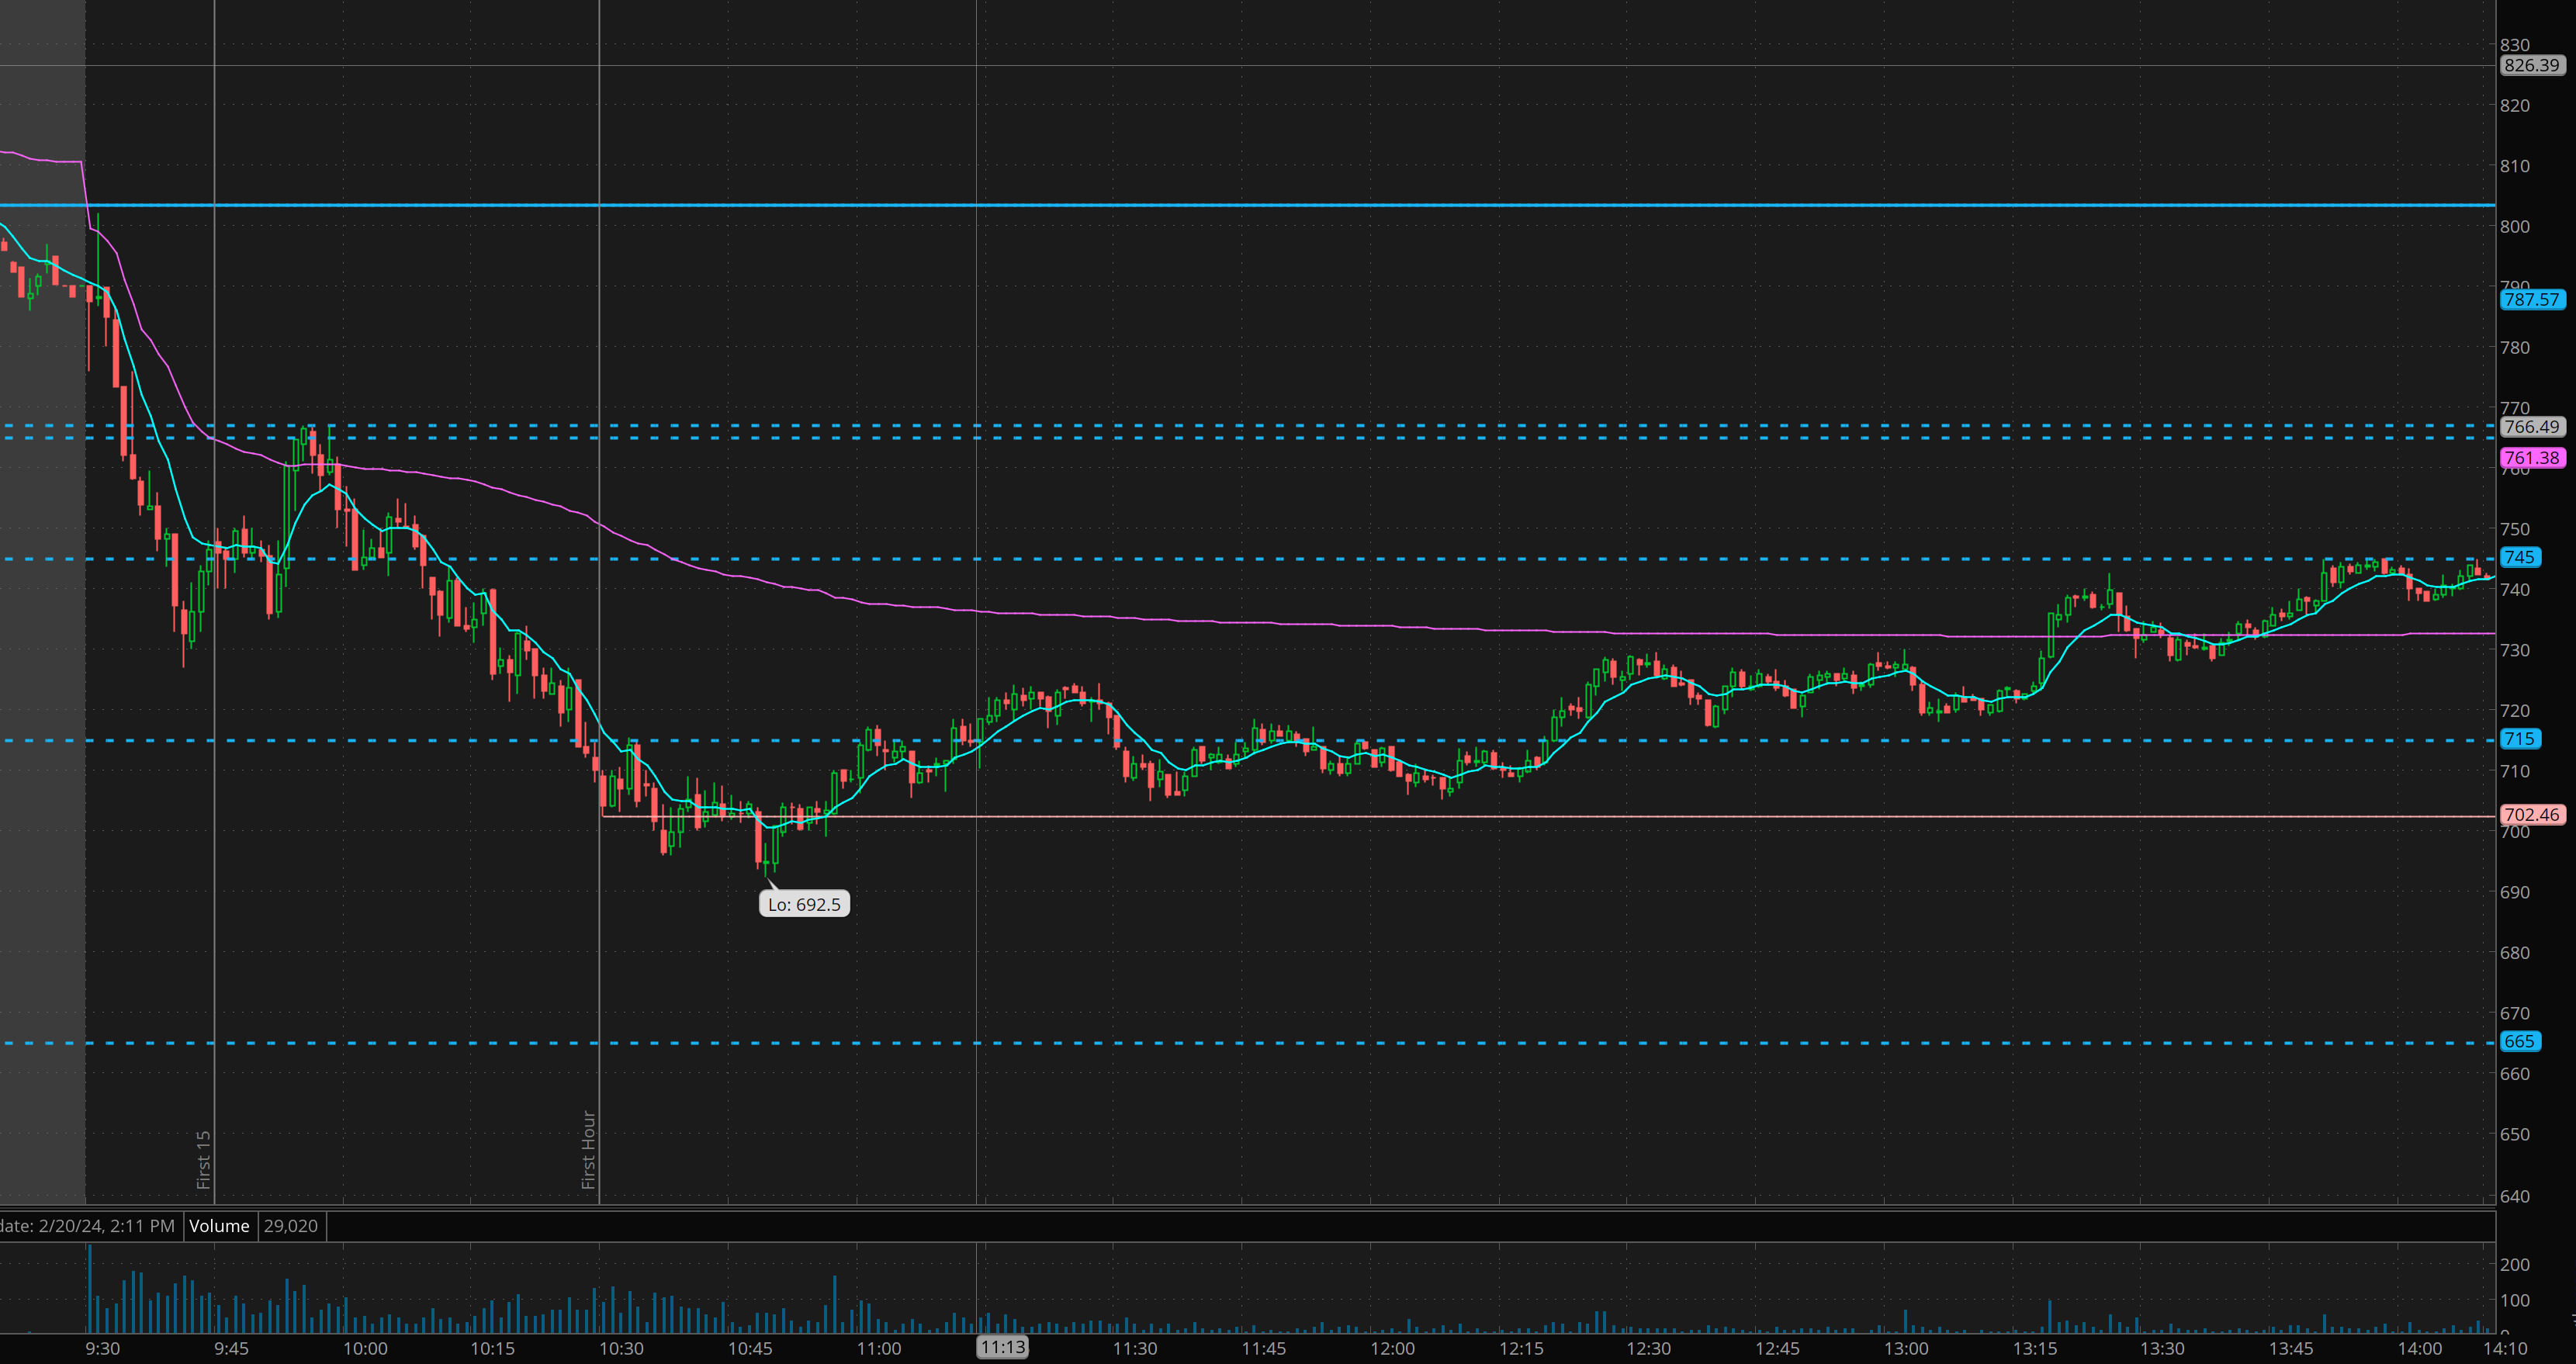Image resolution: width=2576 pixels, height=1364 pixels.
Task: Select the 826.39 gray price label
Action: pyautogui.click(x=2531, y=65)
